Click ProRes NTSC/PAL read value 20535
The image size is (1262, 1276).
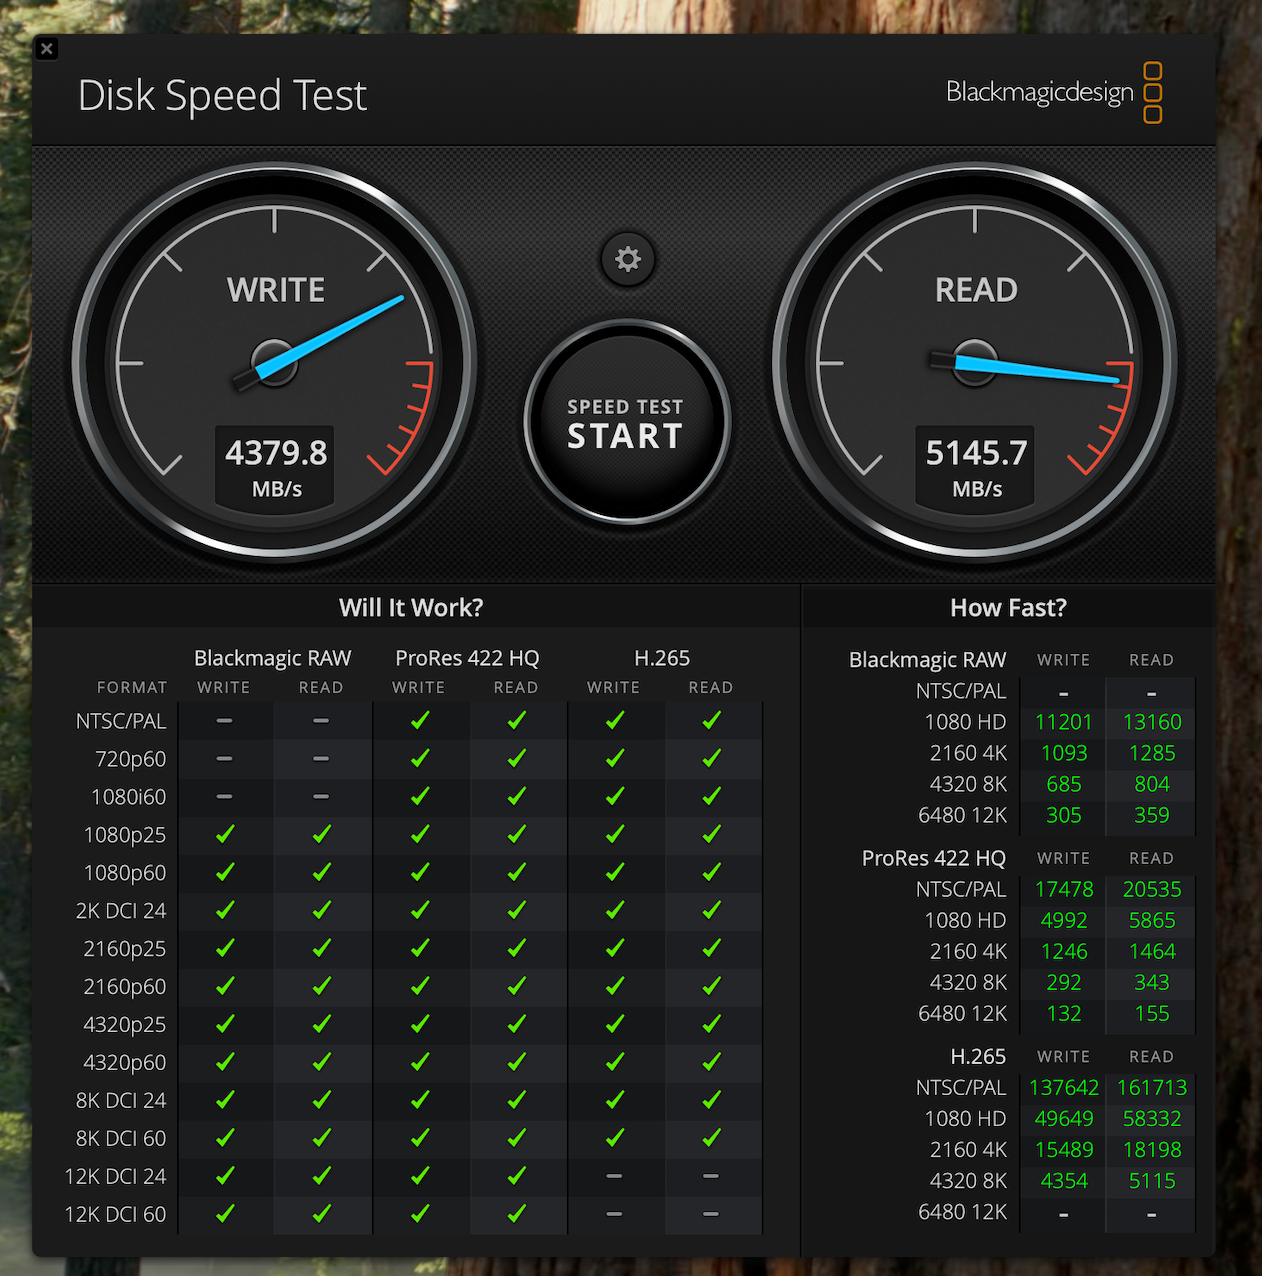[1152, 889]
